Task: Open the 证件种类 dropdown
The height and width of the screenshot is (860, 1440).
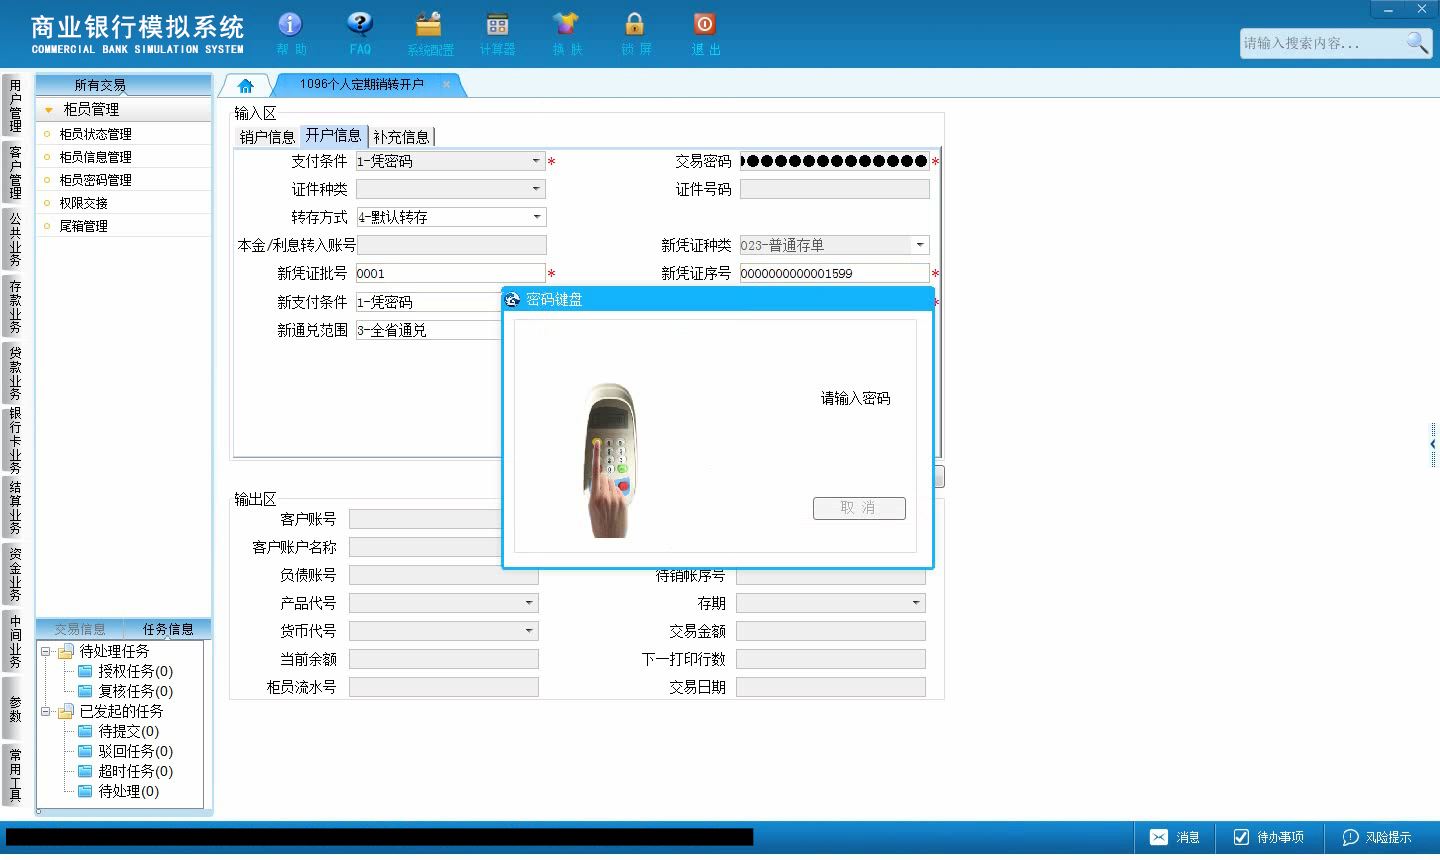Action: pos(536,189)
